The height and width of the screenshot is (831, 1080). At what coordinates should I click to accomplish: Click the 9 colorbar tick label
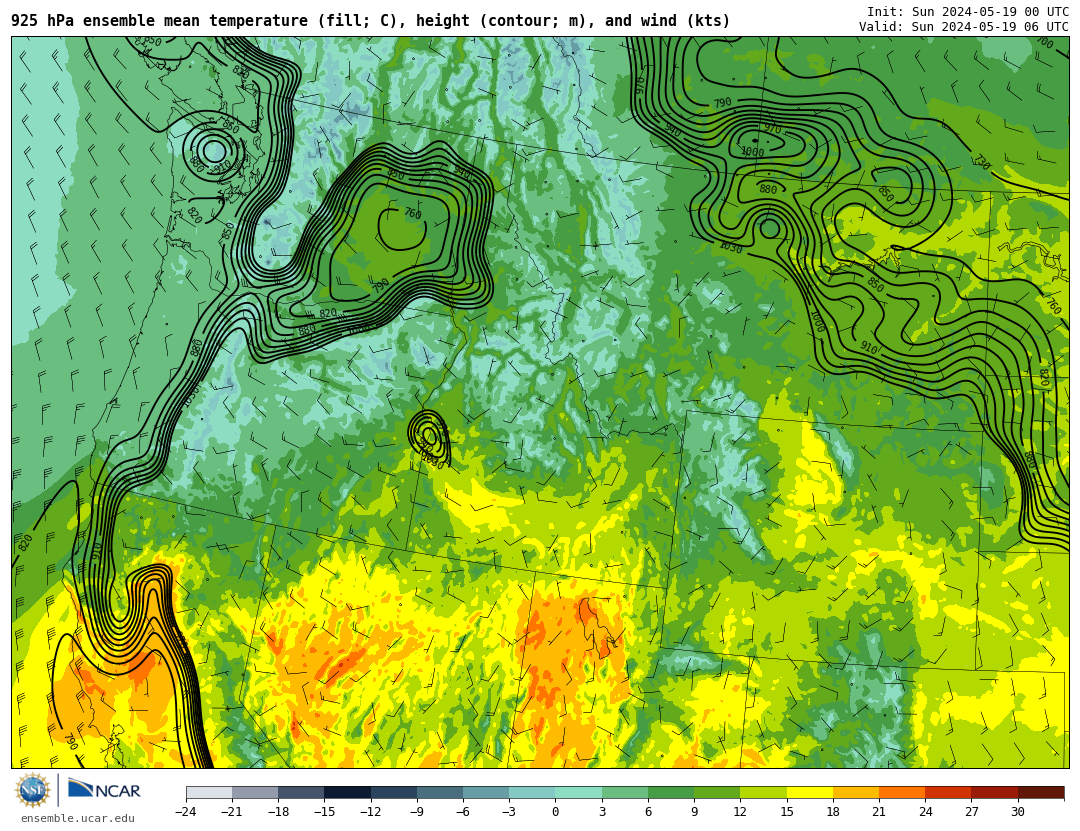694,812
